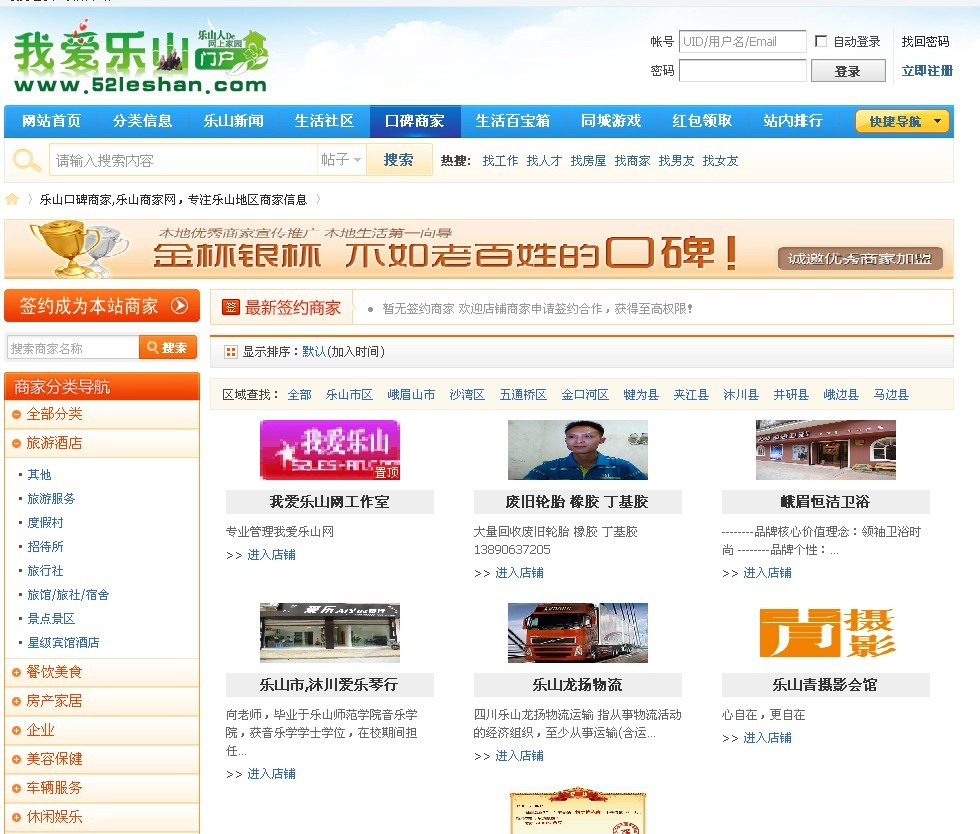Click the home icon in breadcrumb
Viewport: 980px width, 834px height.
tap(12, 199)
